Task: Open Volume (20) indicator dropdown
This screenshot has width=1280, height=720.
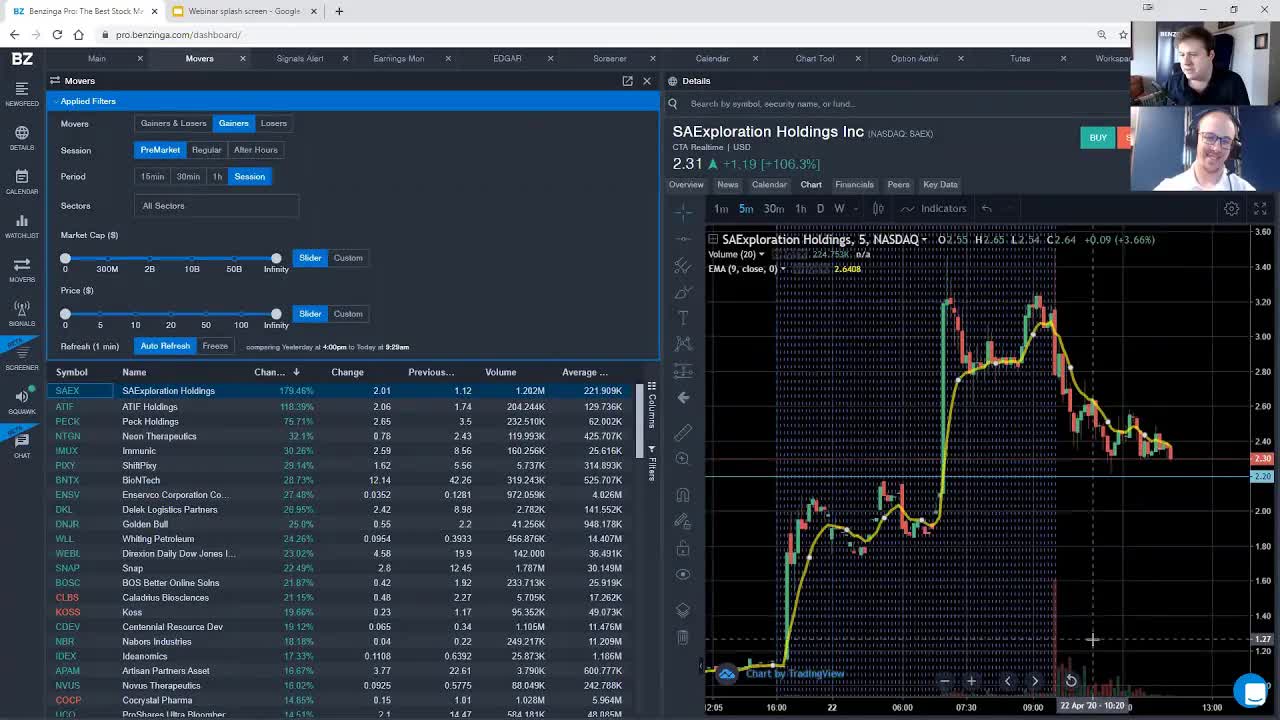Action: tap(763, 255)
